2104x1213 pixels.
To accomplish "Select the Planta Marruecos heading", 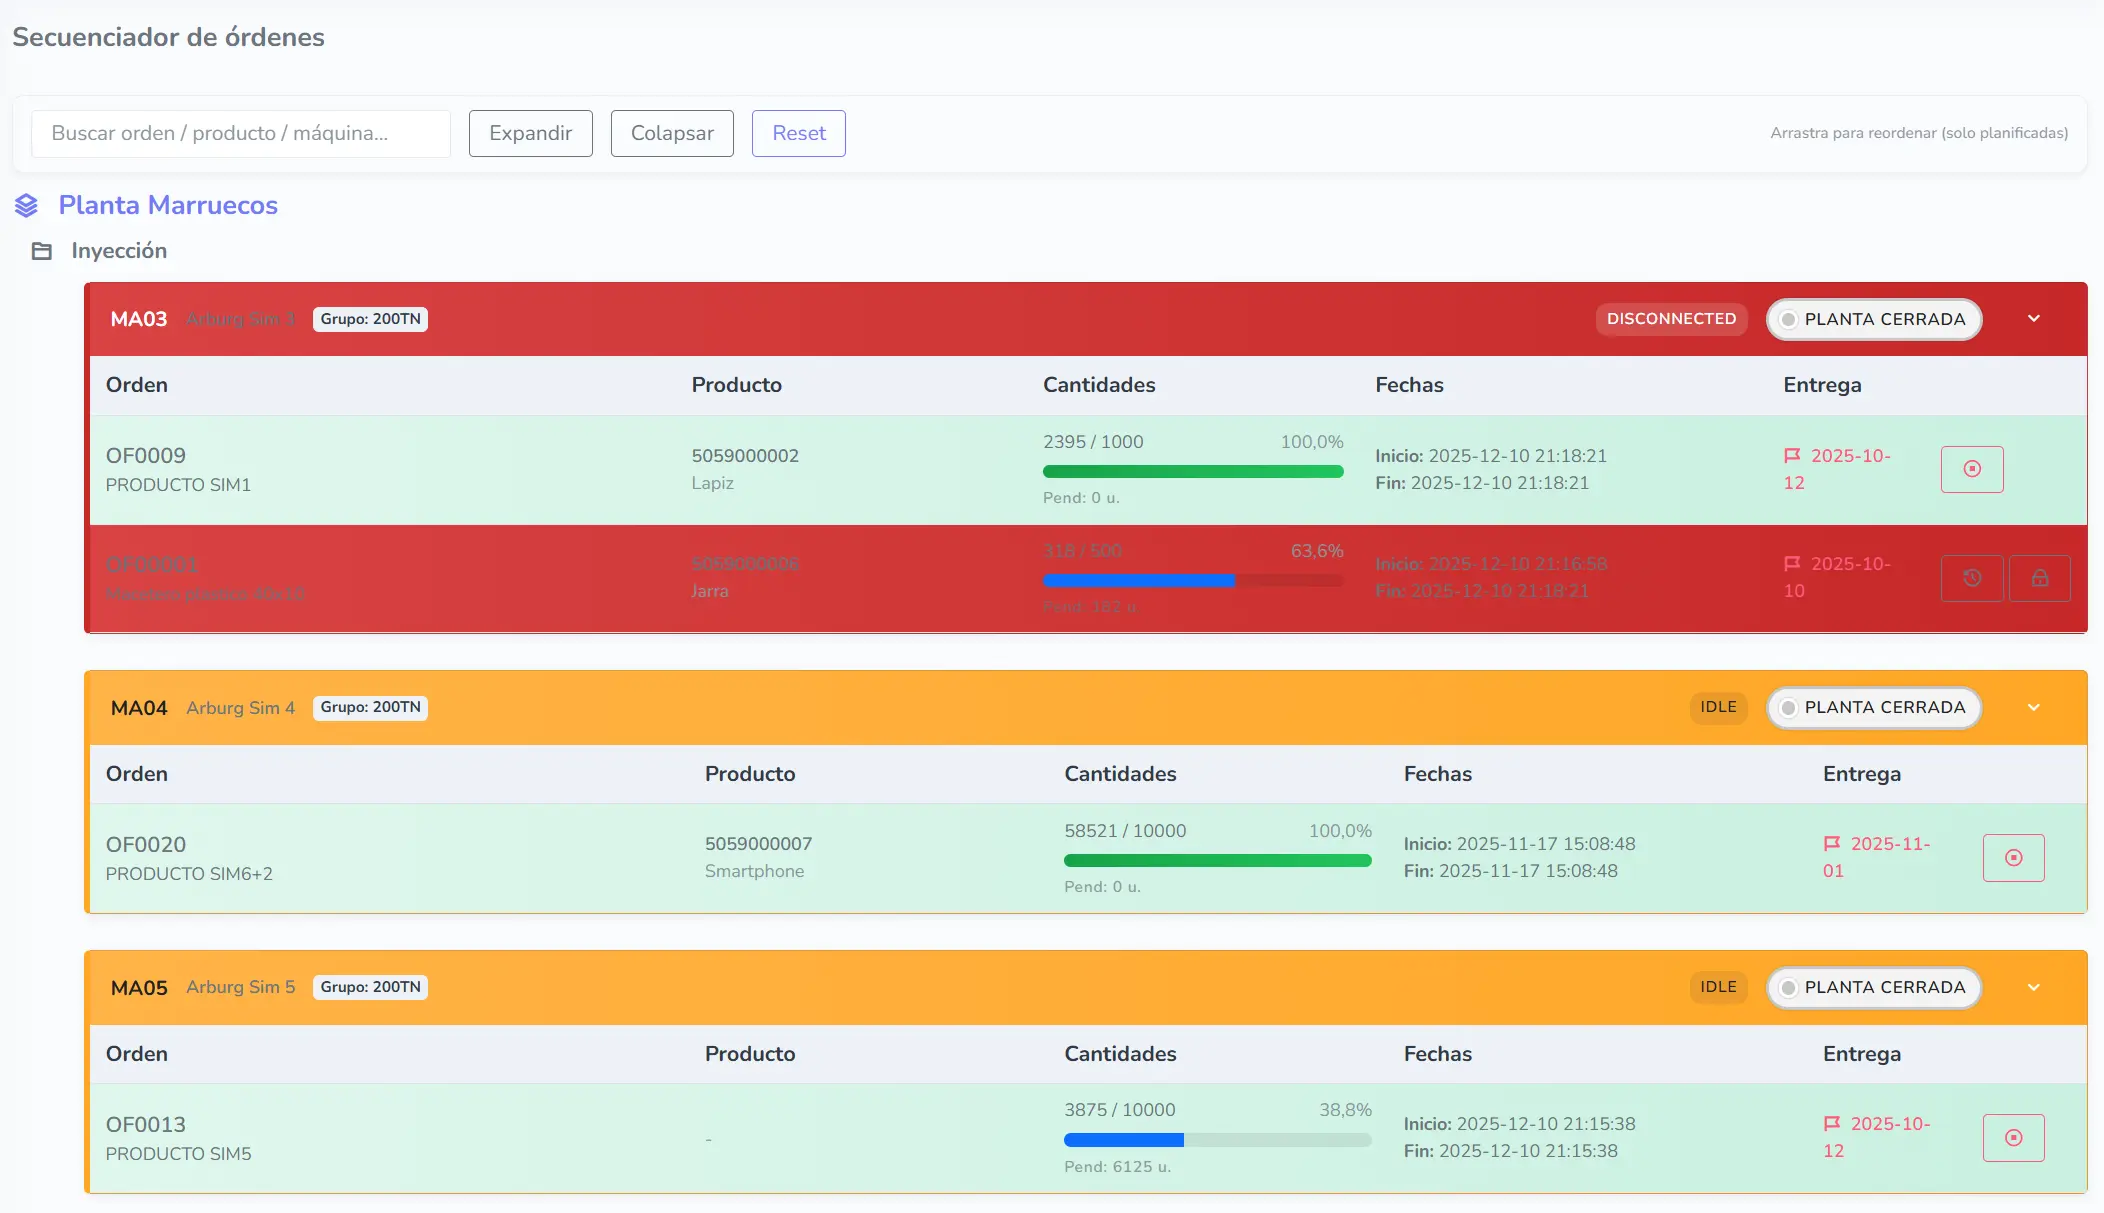I will (168, 205).
